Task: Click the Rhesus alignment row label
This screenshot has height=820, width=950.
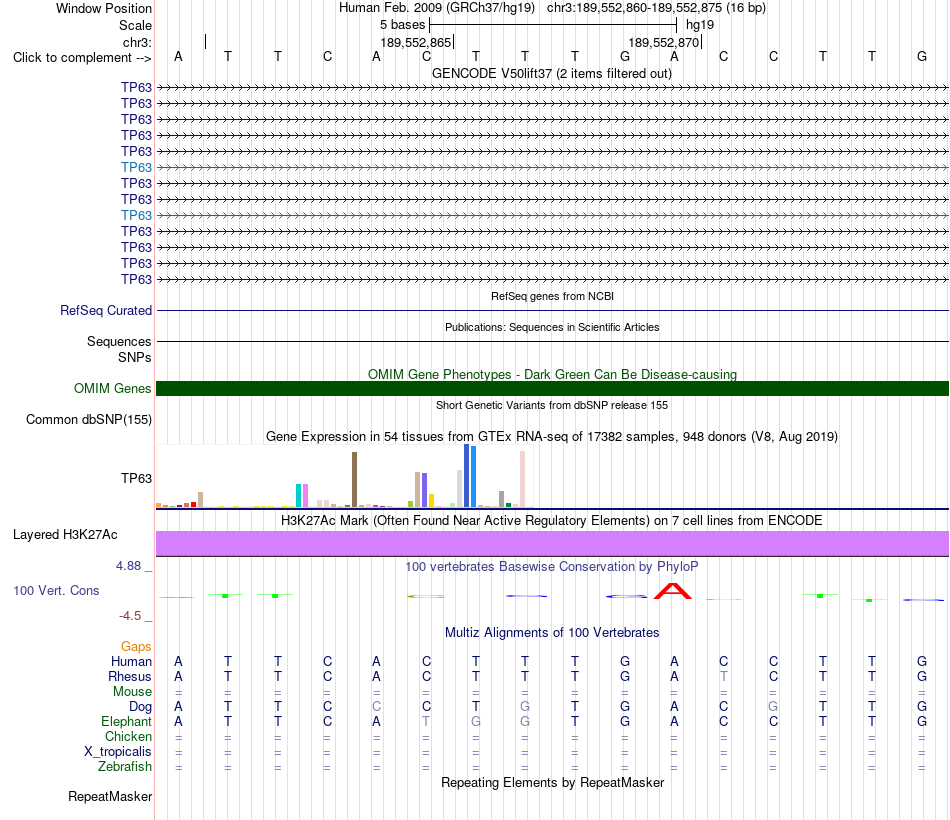Action: (x=130, y=676)
